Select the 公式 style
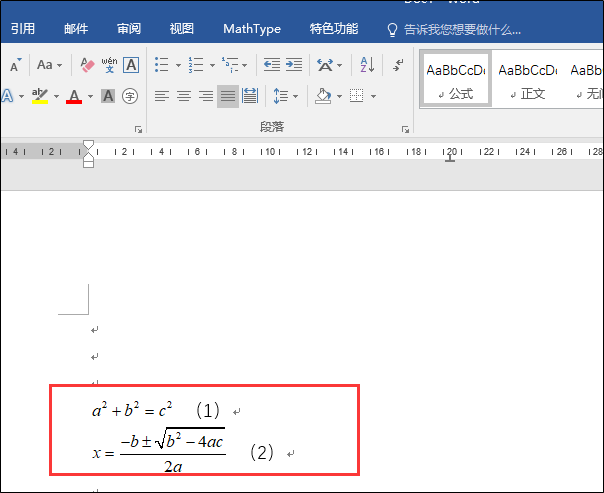Viewport: 604px width, 493px height. (x=456, y=79)
